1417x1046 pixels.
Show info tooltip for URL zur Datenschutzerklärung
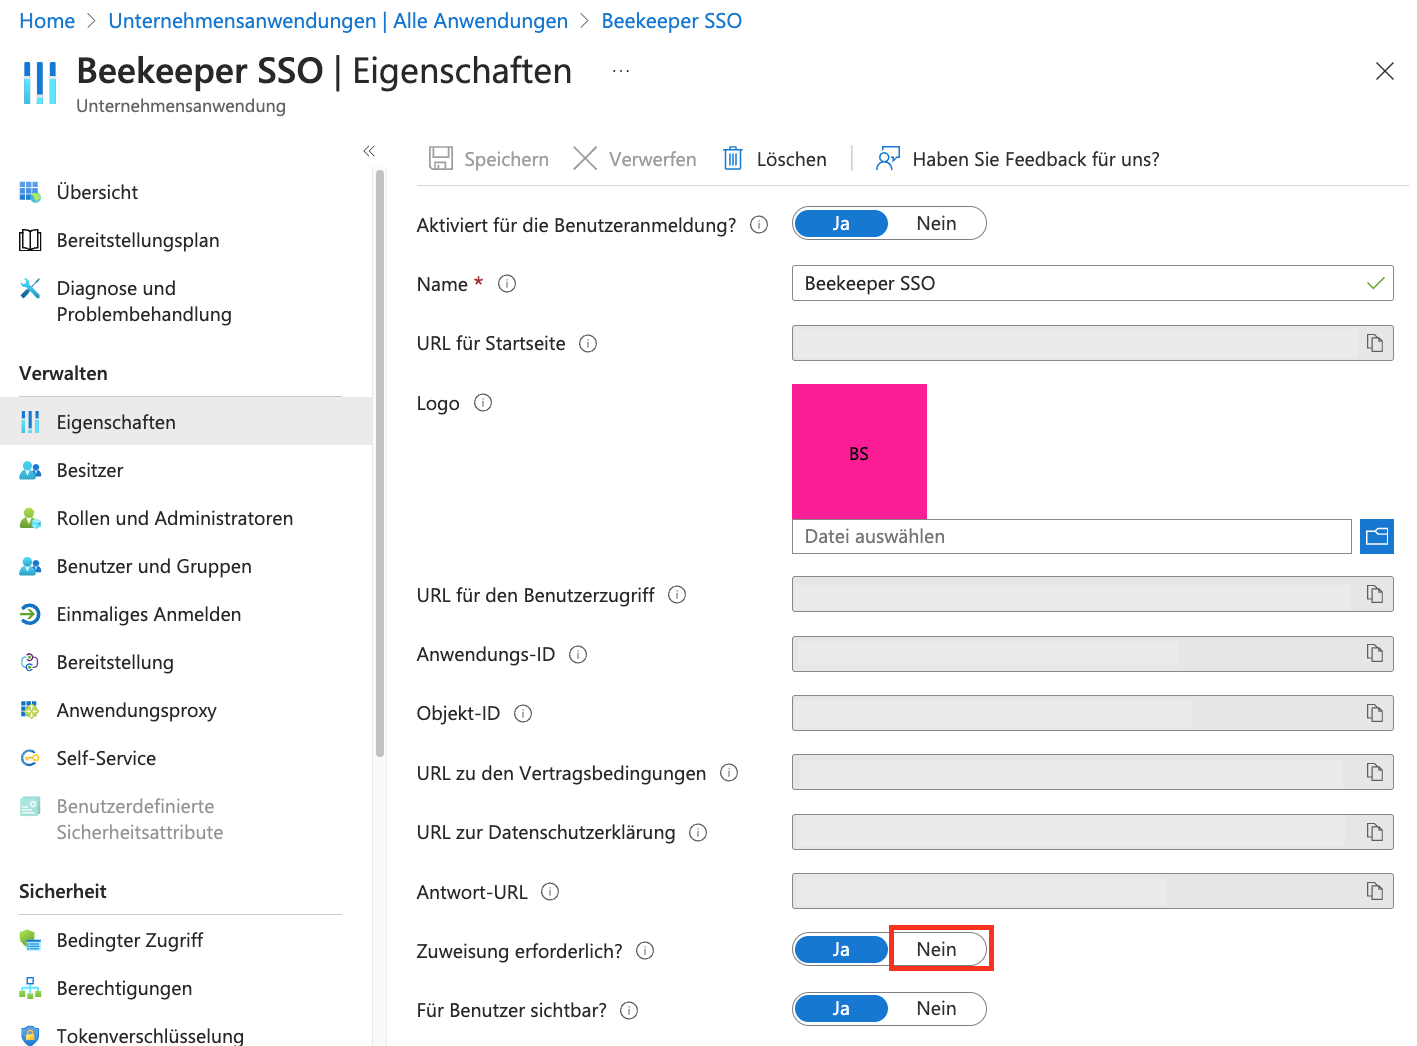point(698,833)
